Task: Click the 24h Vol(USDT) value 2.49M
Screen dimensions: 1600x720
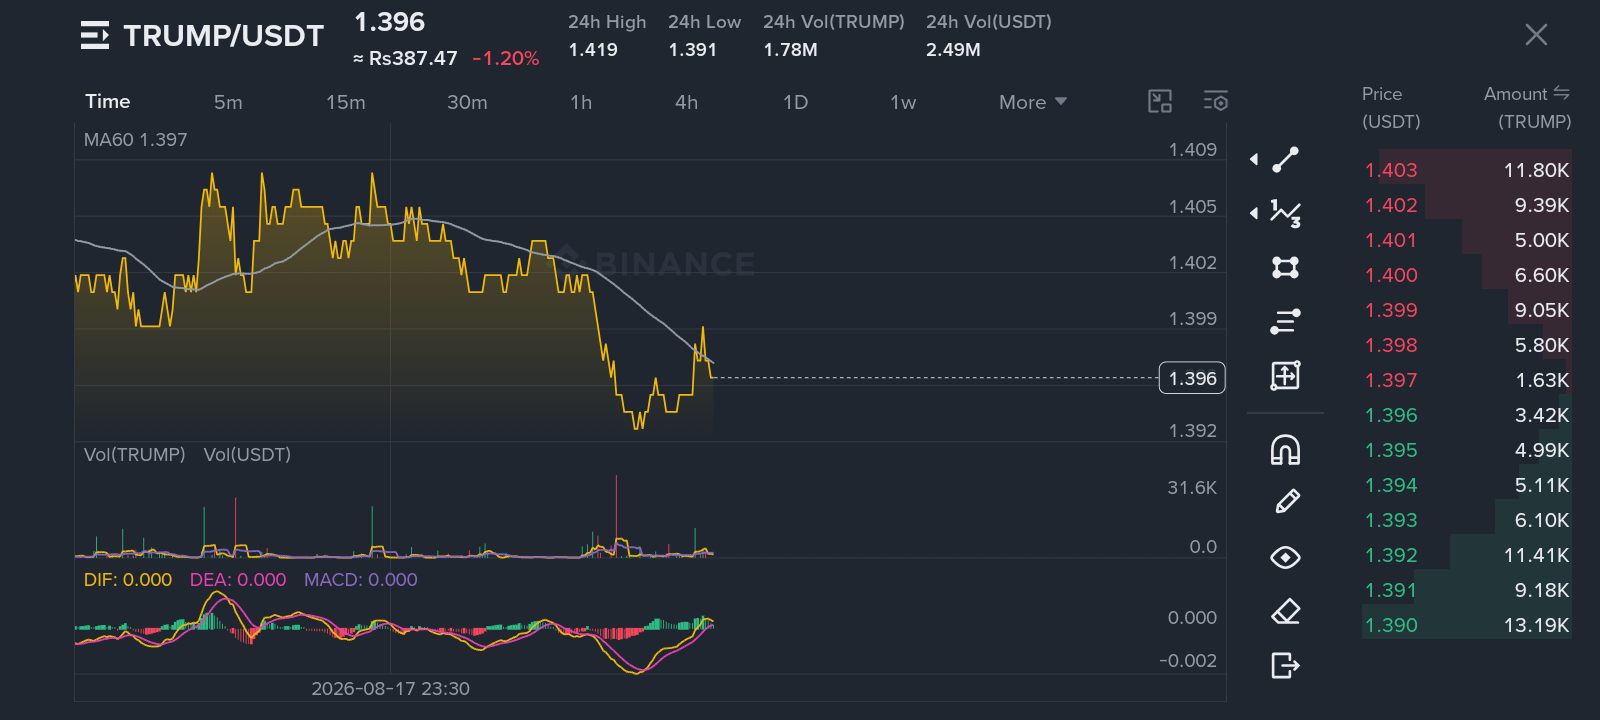Action: click(953, 50)
